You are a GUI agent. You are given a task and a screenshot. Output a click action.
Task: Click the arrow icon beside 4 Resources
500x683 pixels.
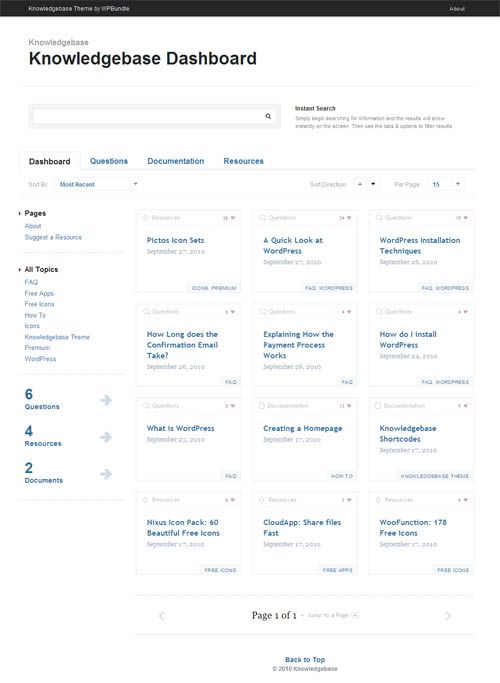click(x=106, y=437)
